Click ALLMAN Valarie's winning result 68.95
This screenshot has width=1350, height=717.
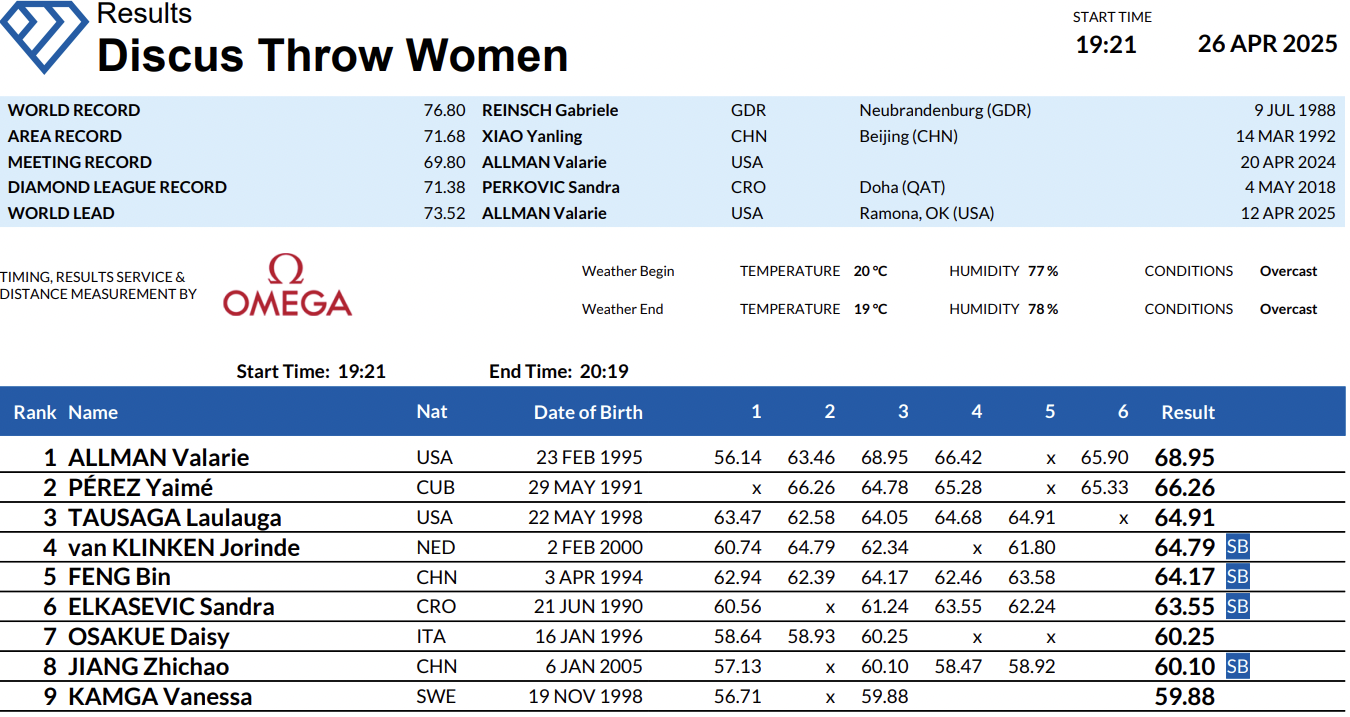point(1185,458)
